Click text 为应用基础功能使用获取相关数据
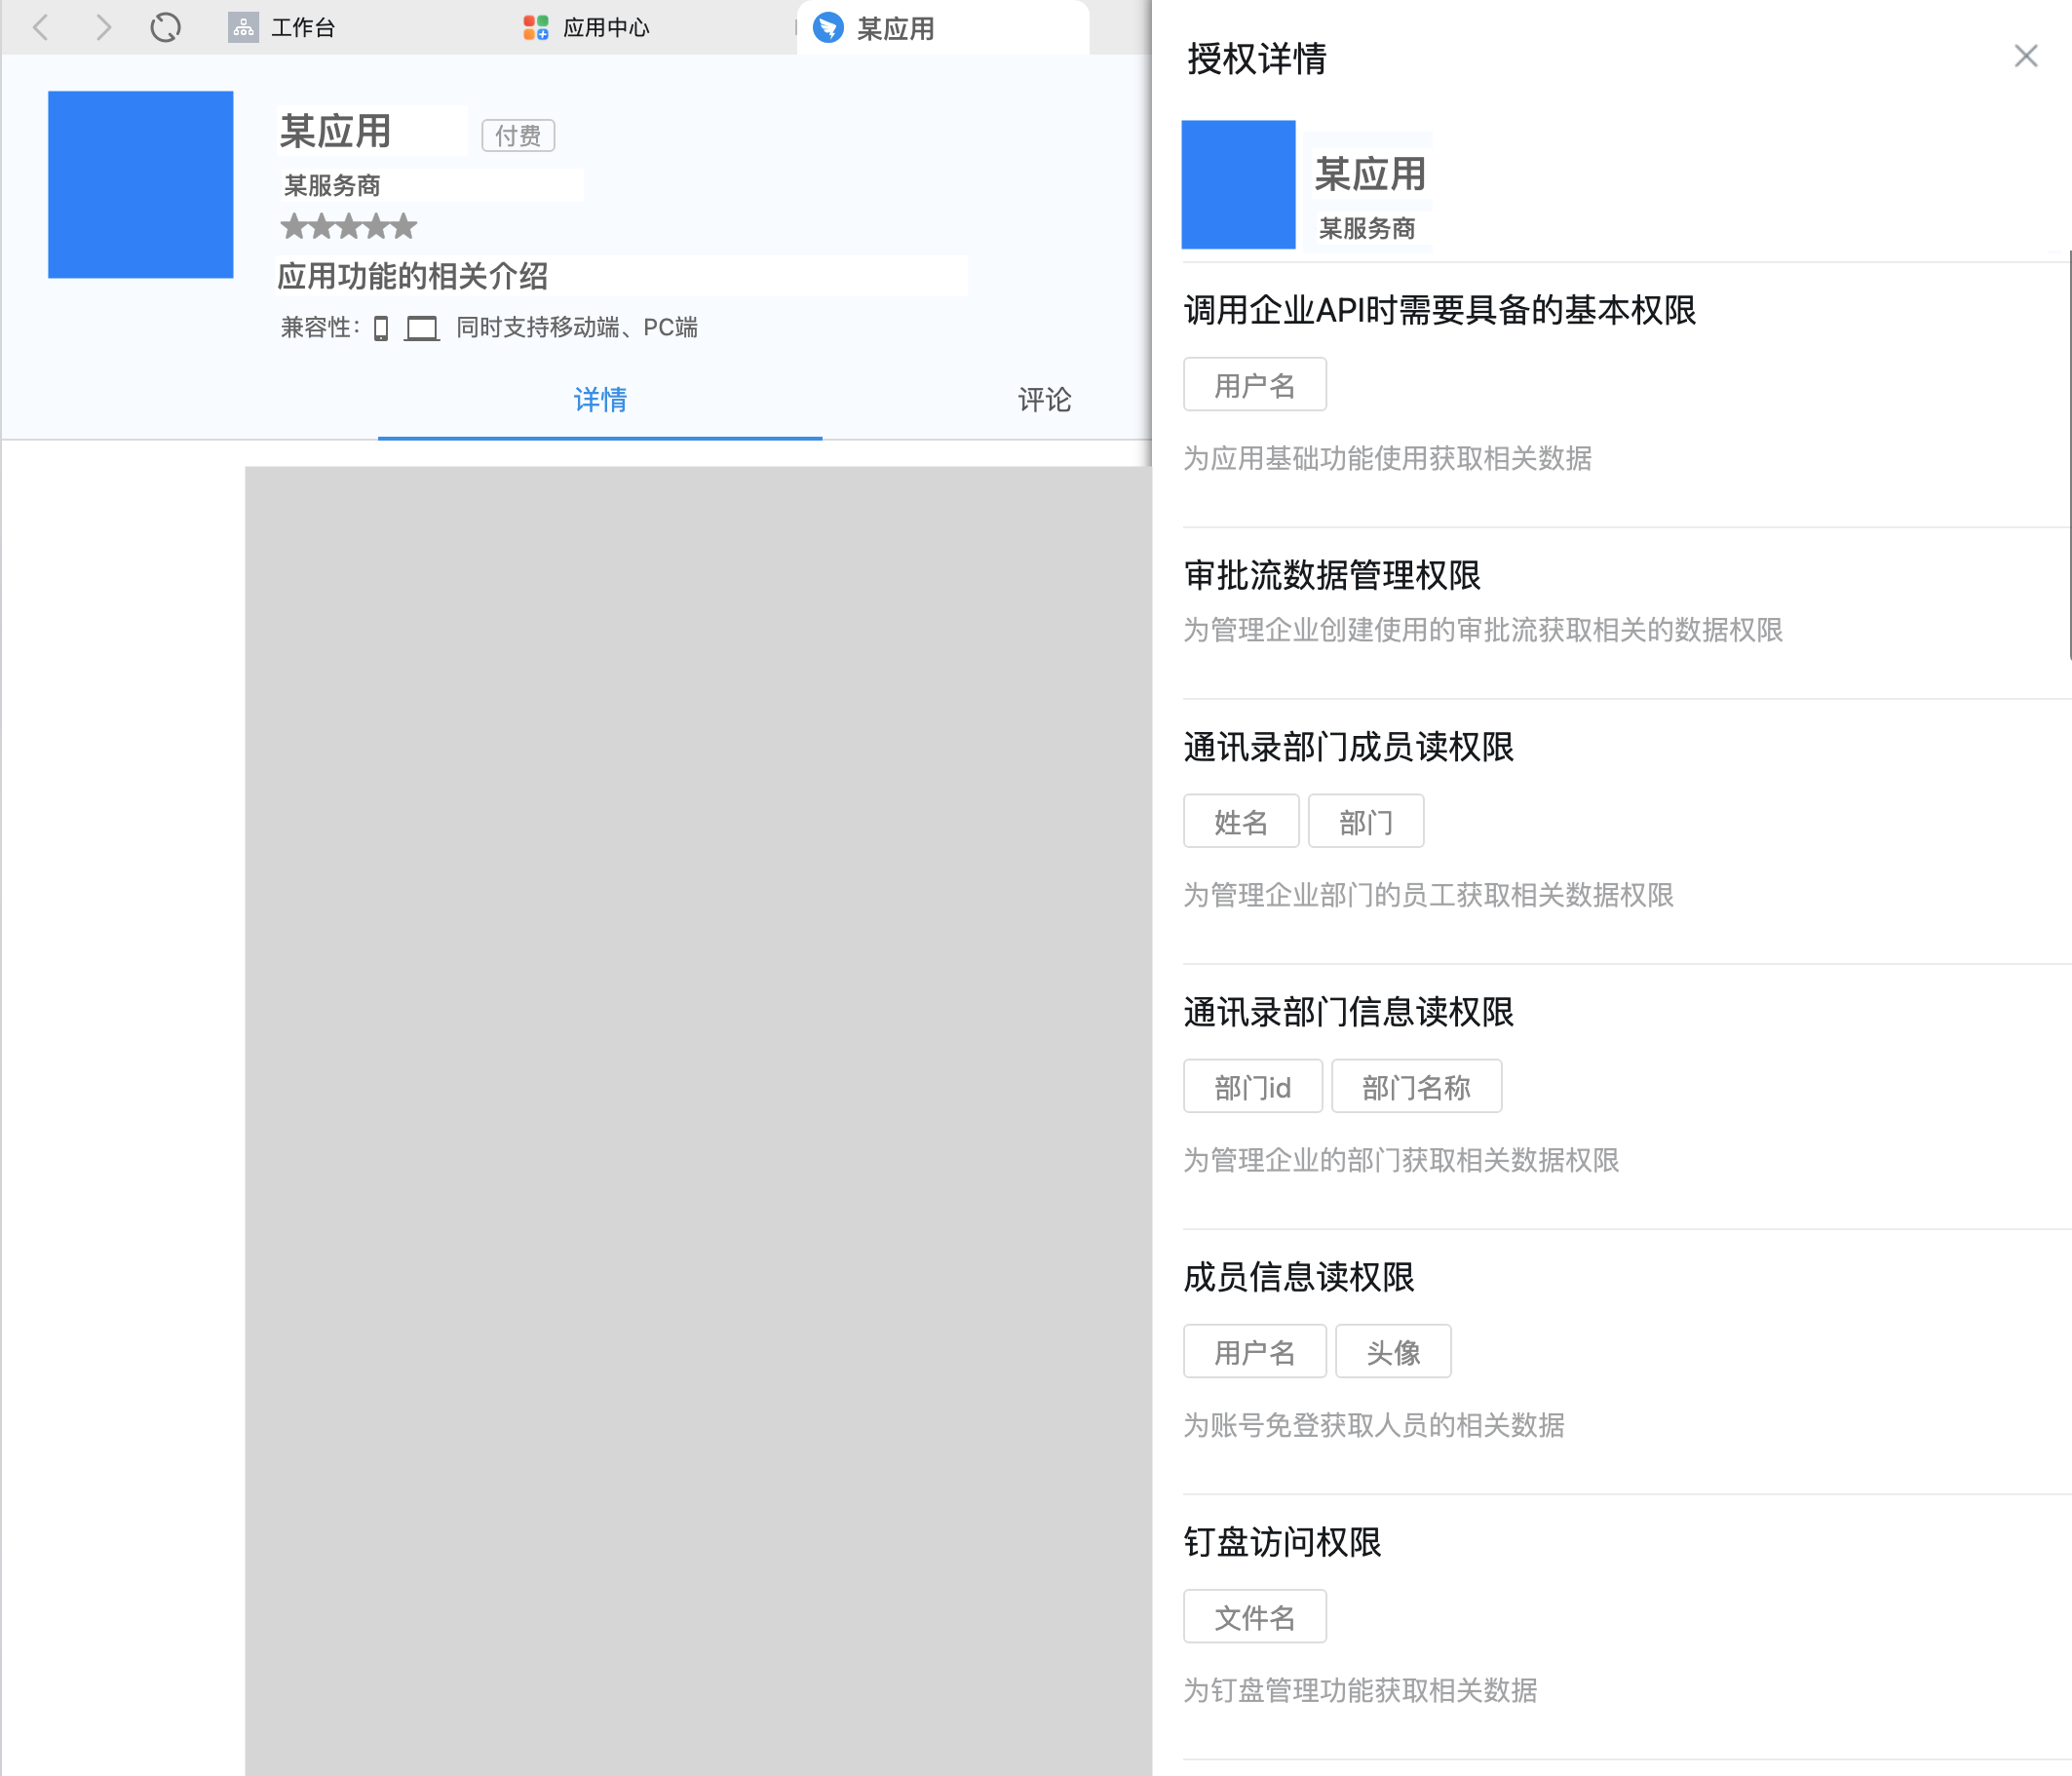The image size is (2072, 1776). [x=1388, y=458]
